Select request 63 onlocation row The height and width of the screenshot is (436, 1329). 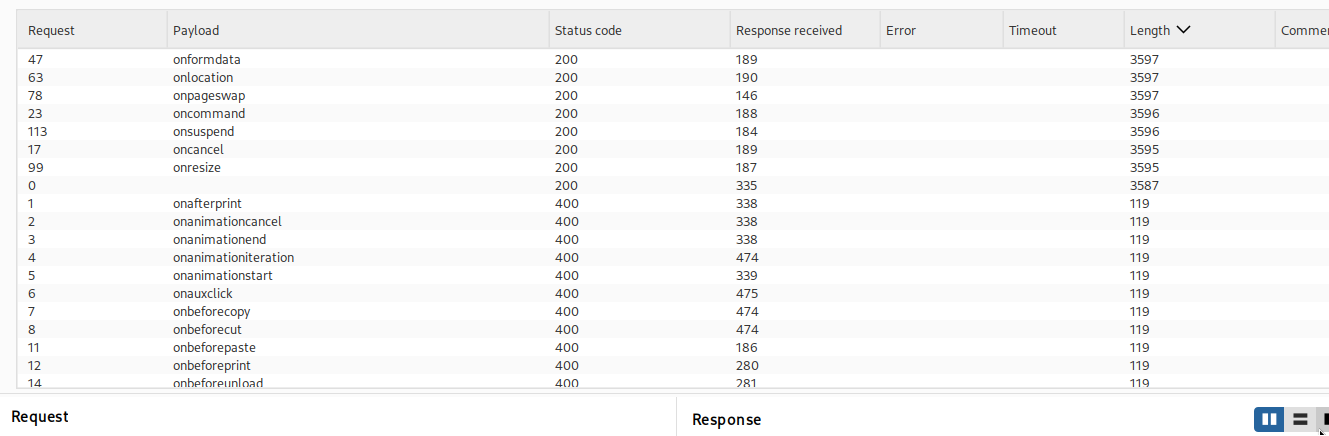point(673,77)
